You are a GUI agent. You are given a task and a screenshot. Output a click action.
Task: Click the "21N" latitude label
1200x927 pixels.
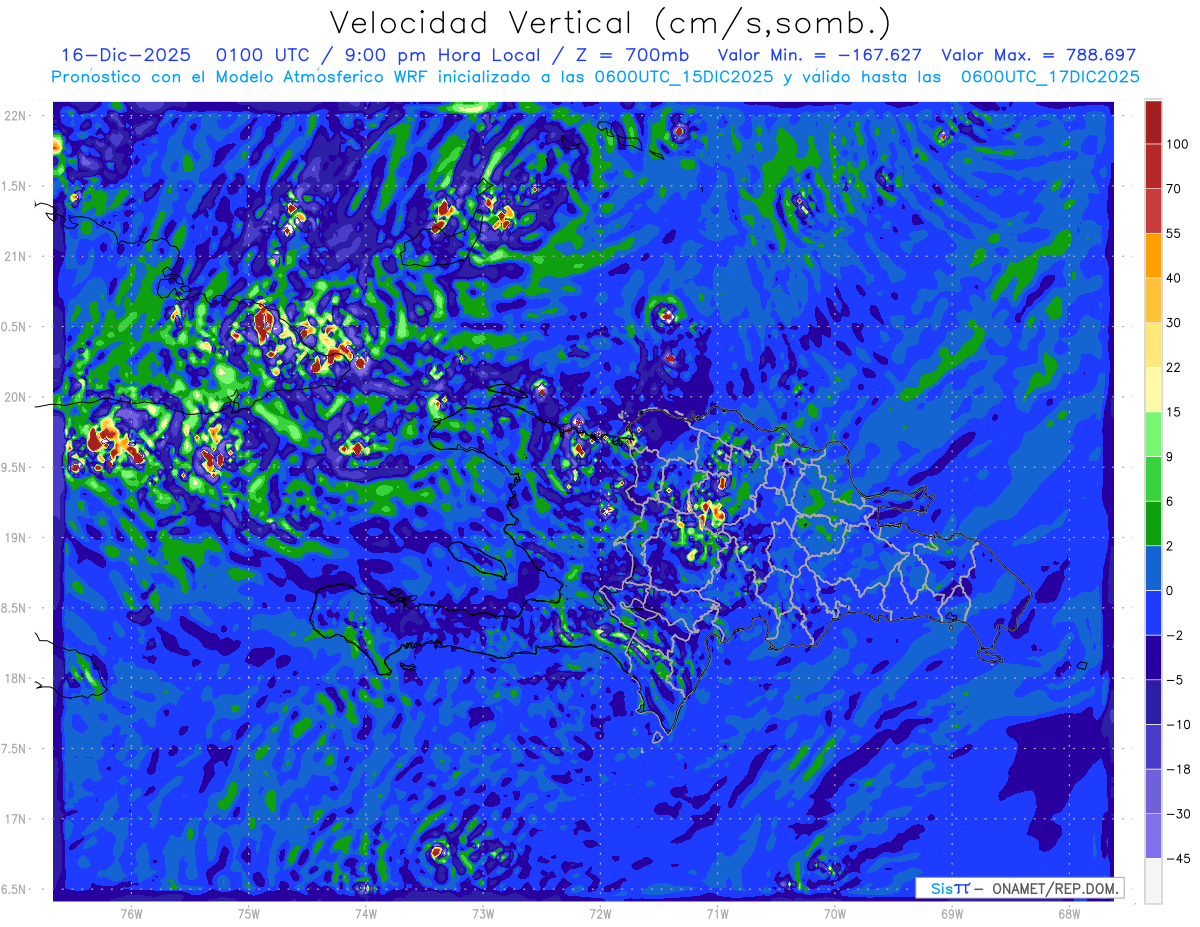[x=15, y=256]
